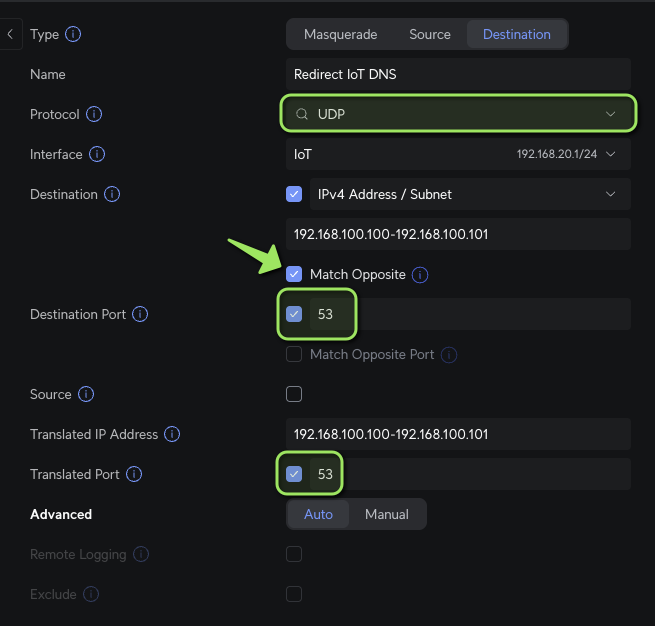Enable the Source checkbox
Viewport: 655px width, 626px height.
[294, 394]
